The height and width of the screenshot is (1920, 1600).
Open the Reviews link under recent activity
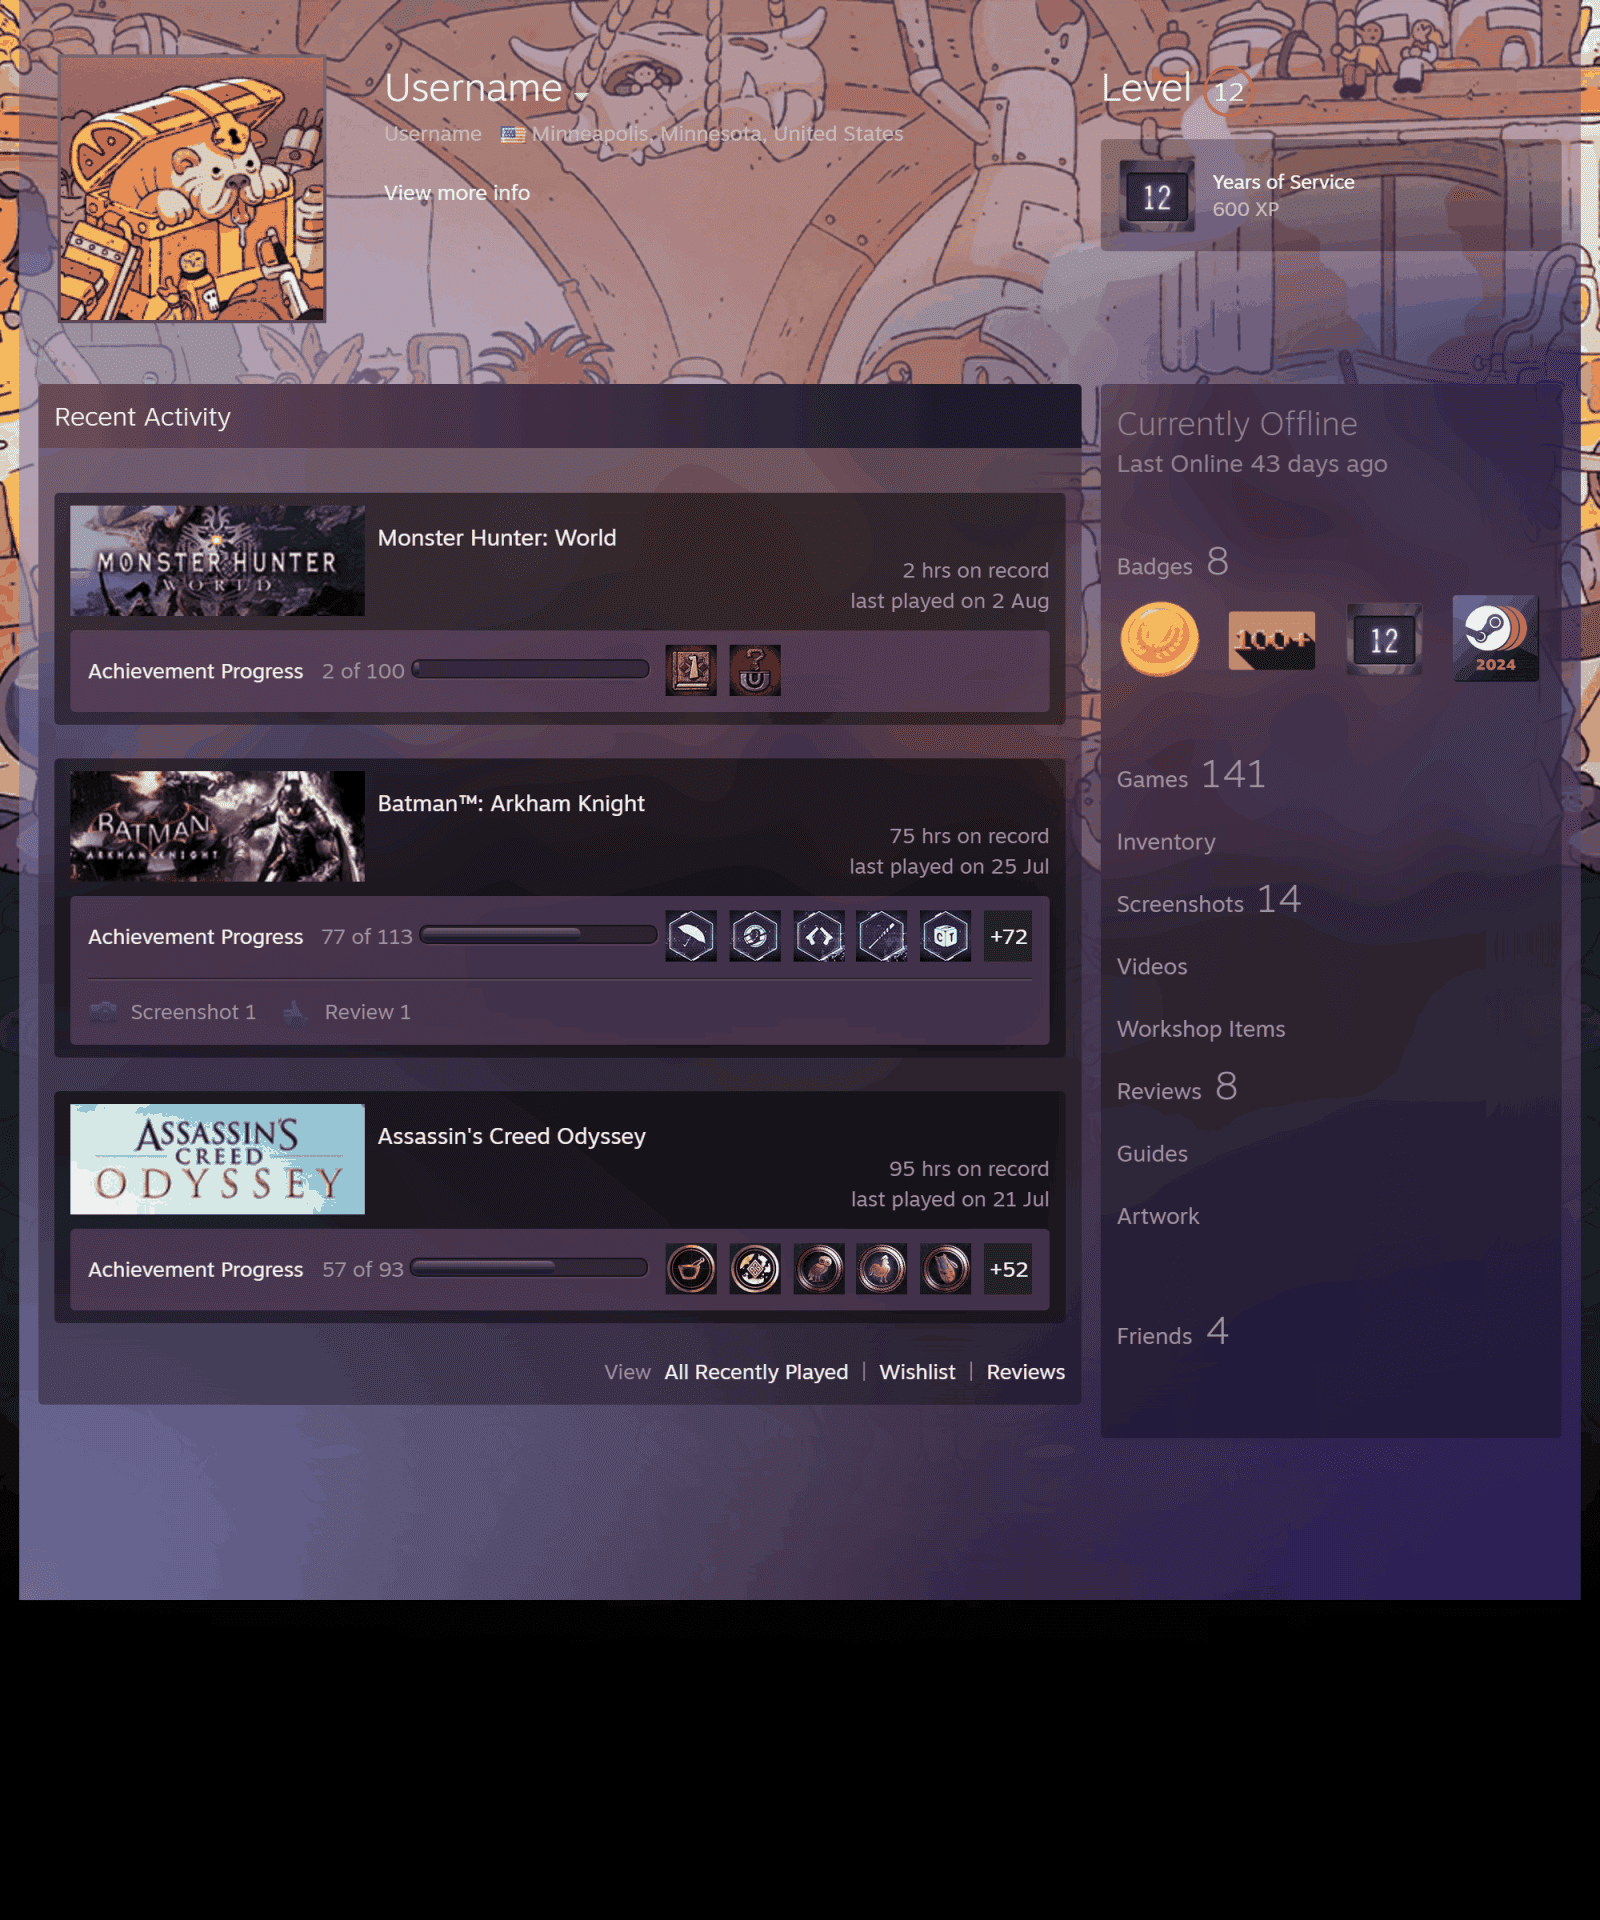tap(1026, 1372)
